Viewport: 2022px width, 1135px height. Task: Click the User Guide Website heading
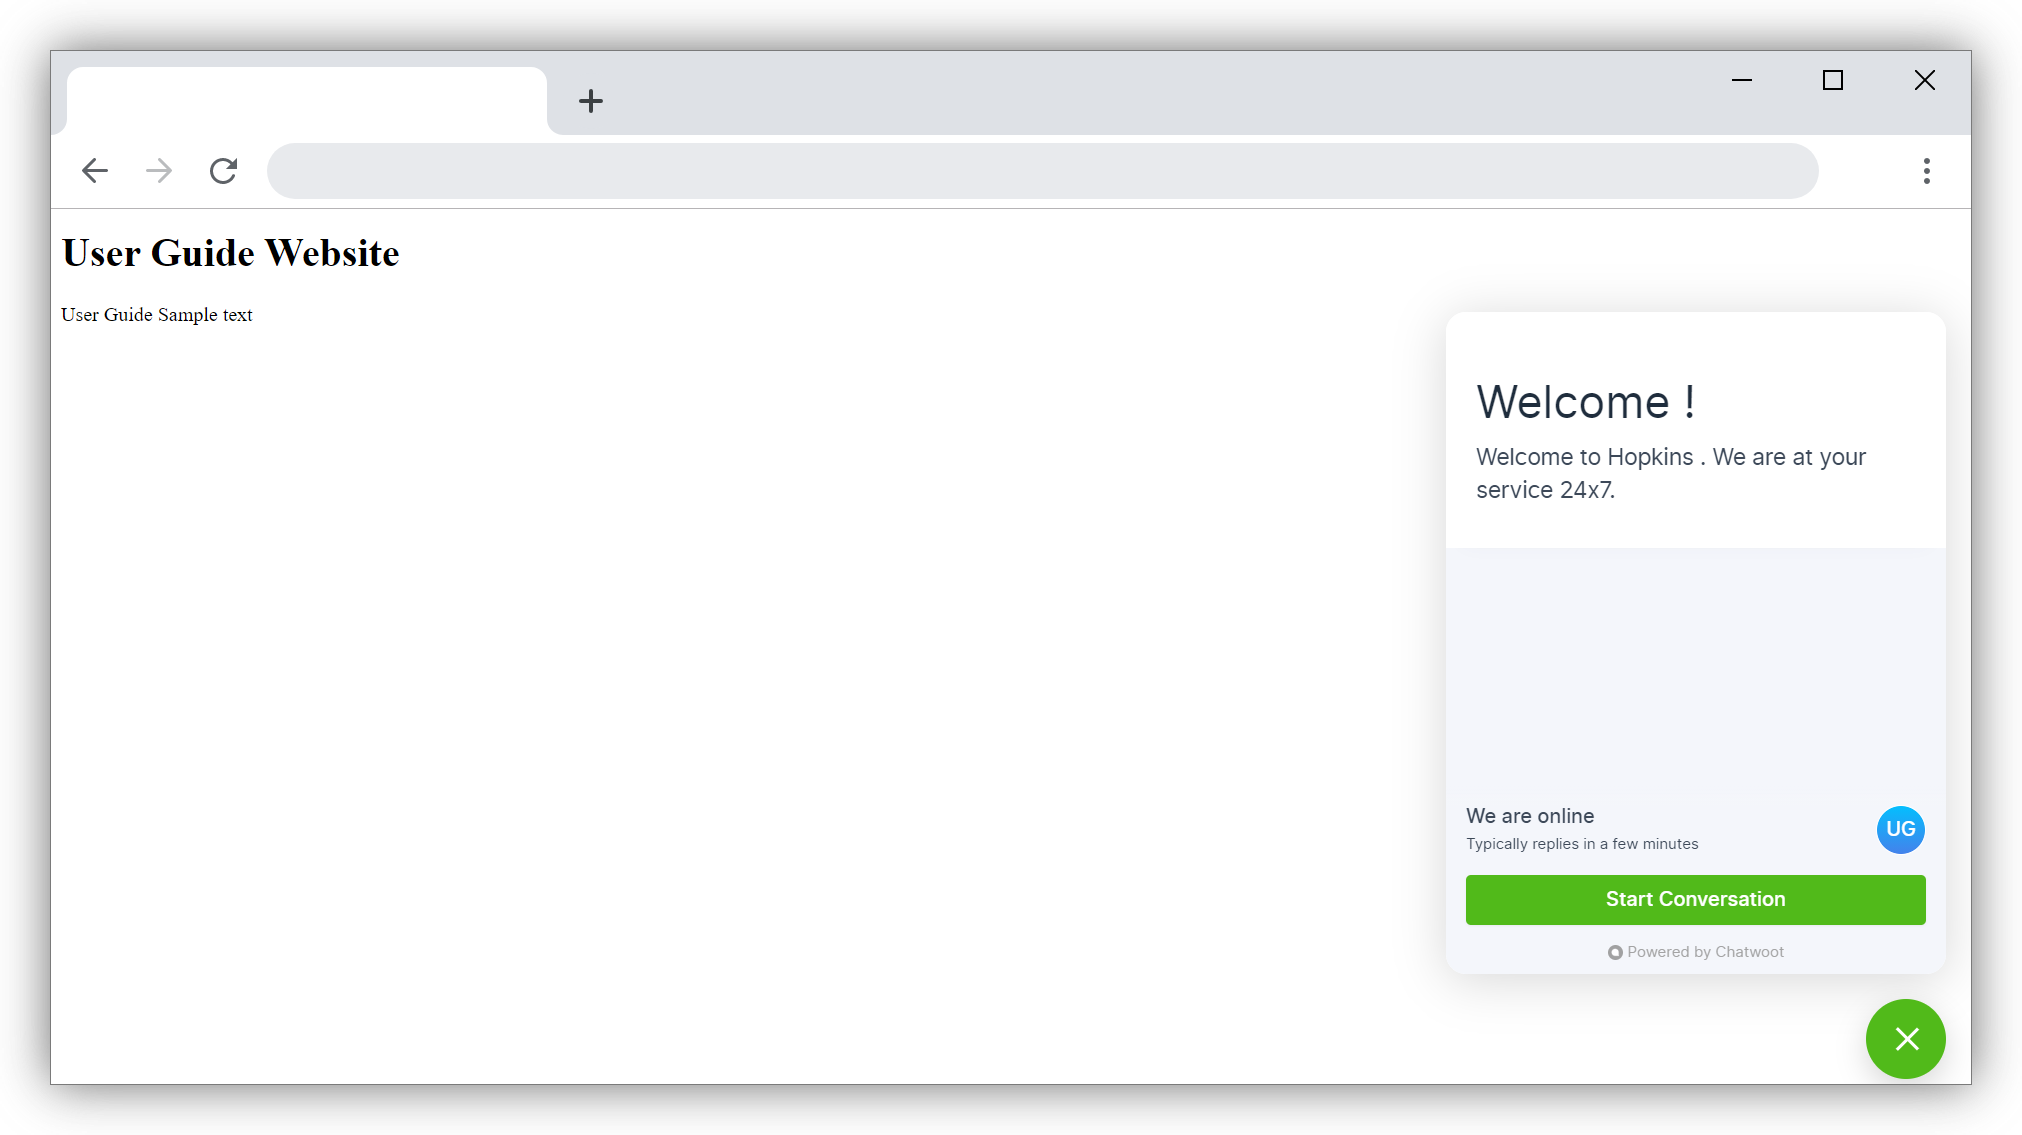(x=229, y=253)
